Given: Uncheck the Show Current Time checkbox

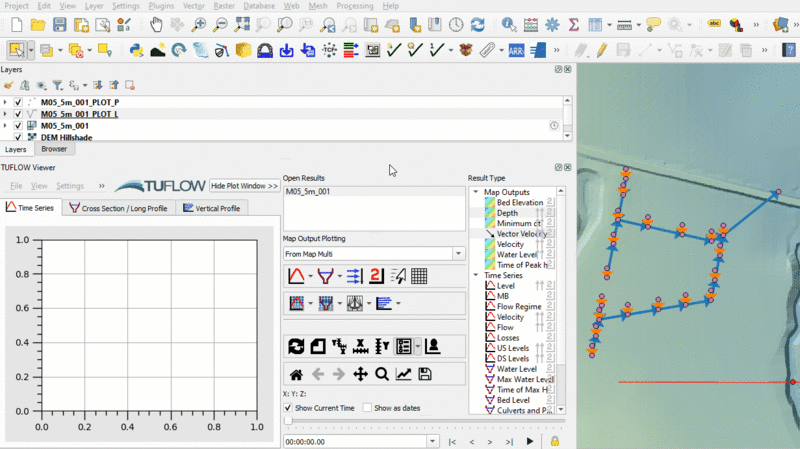Looking at the screenshot, I should [289, 408].
